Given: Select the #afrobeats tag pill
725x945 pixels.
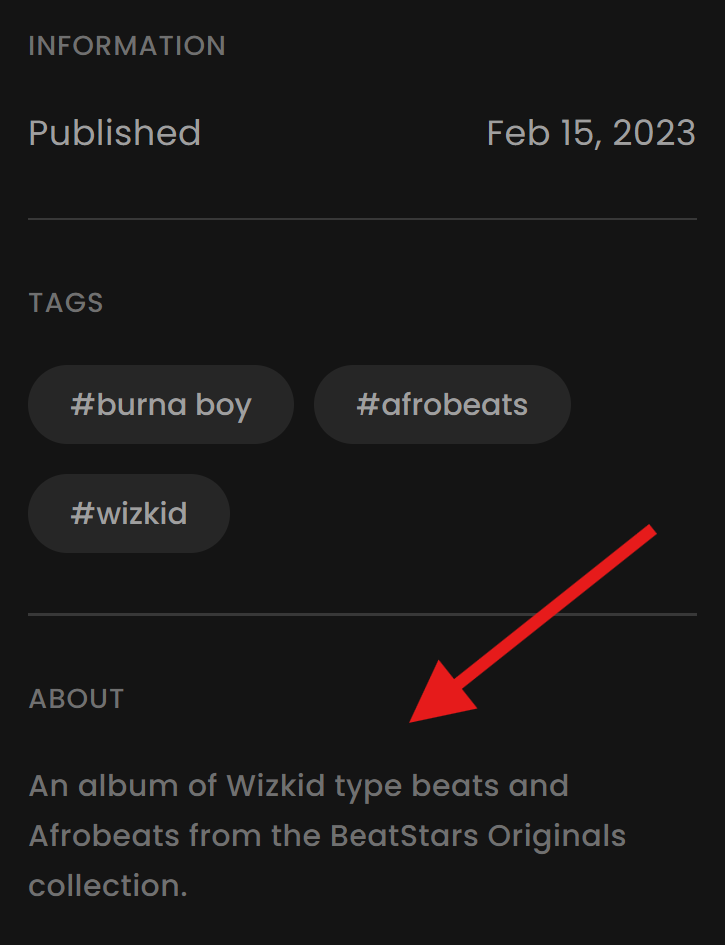Looking at the screenshot, I should 442,404.
